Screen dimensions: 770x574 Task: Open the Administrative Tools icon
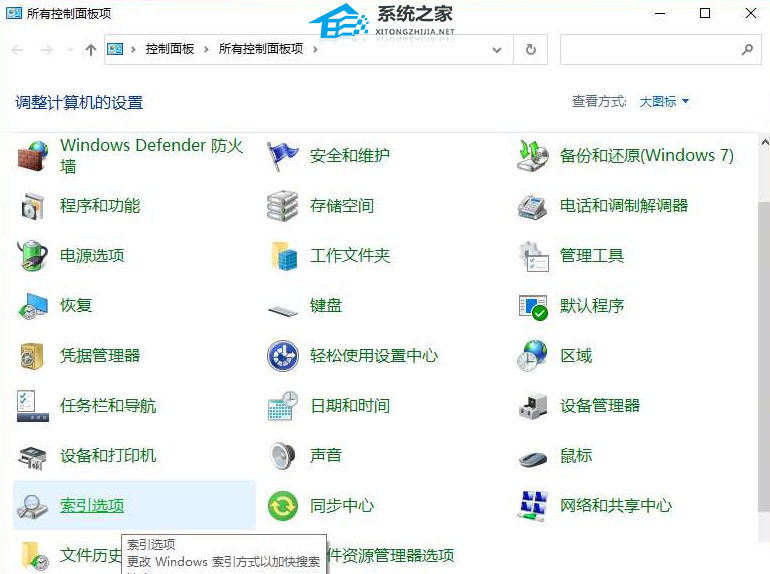coord(533,256)
